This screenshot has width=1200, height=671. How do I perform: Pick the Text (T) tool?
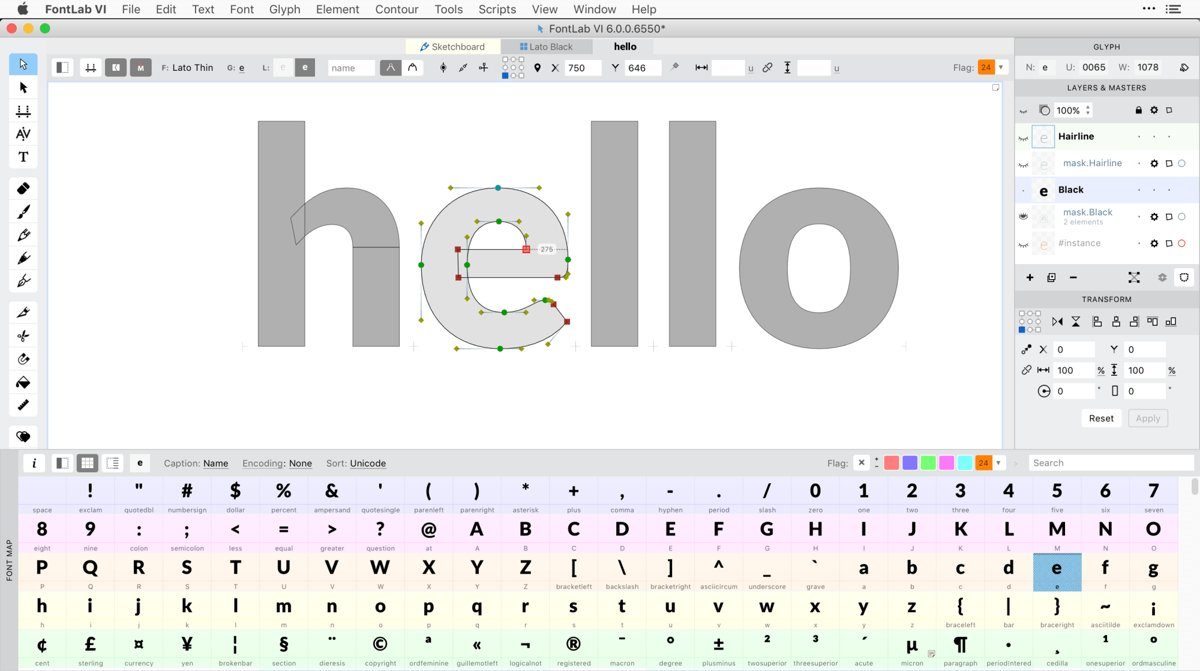23,157
